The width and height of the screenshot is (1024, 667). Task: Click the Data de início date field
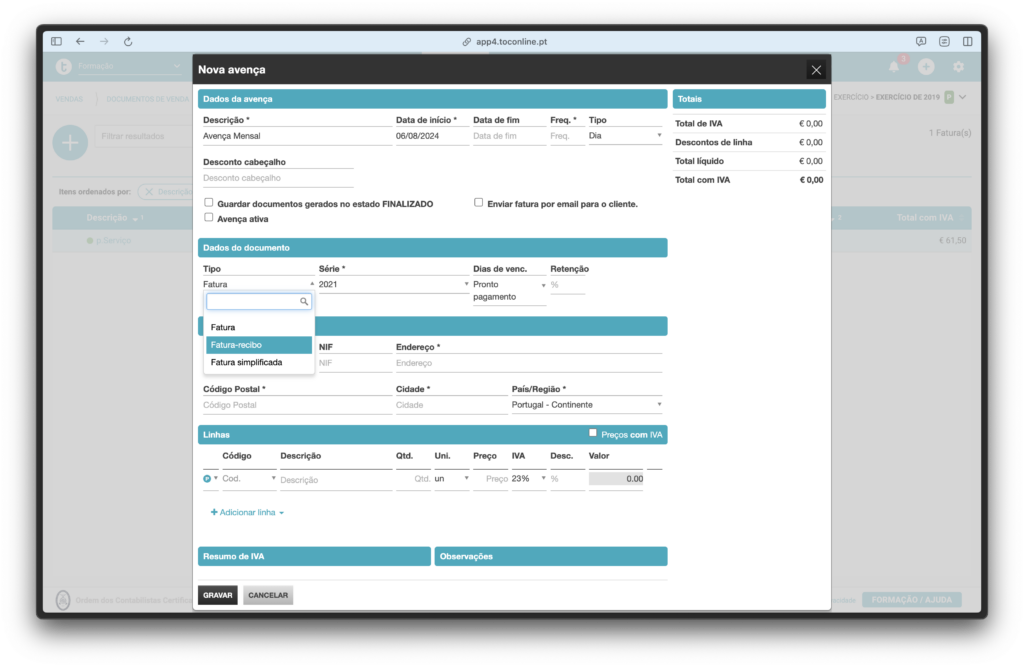[432, 136]
